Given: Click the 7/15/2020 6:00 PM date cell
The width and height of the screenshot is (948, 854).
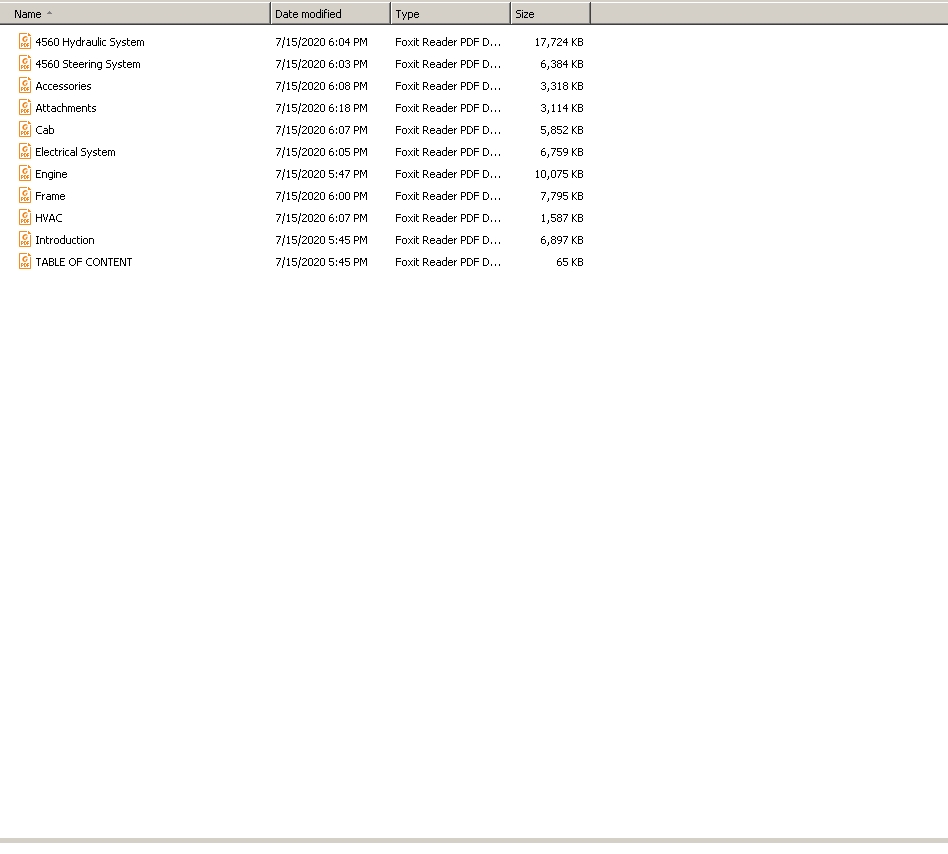Looking at the screenshot, I should click(x=321, y=196).
